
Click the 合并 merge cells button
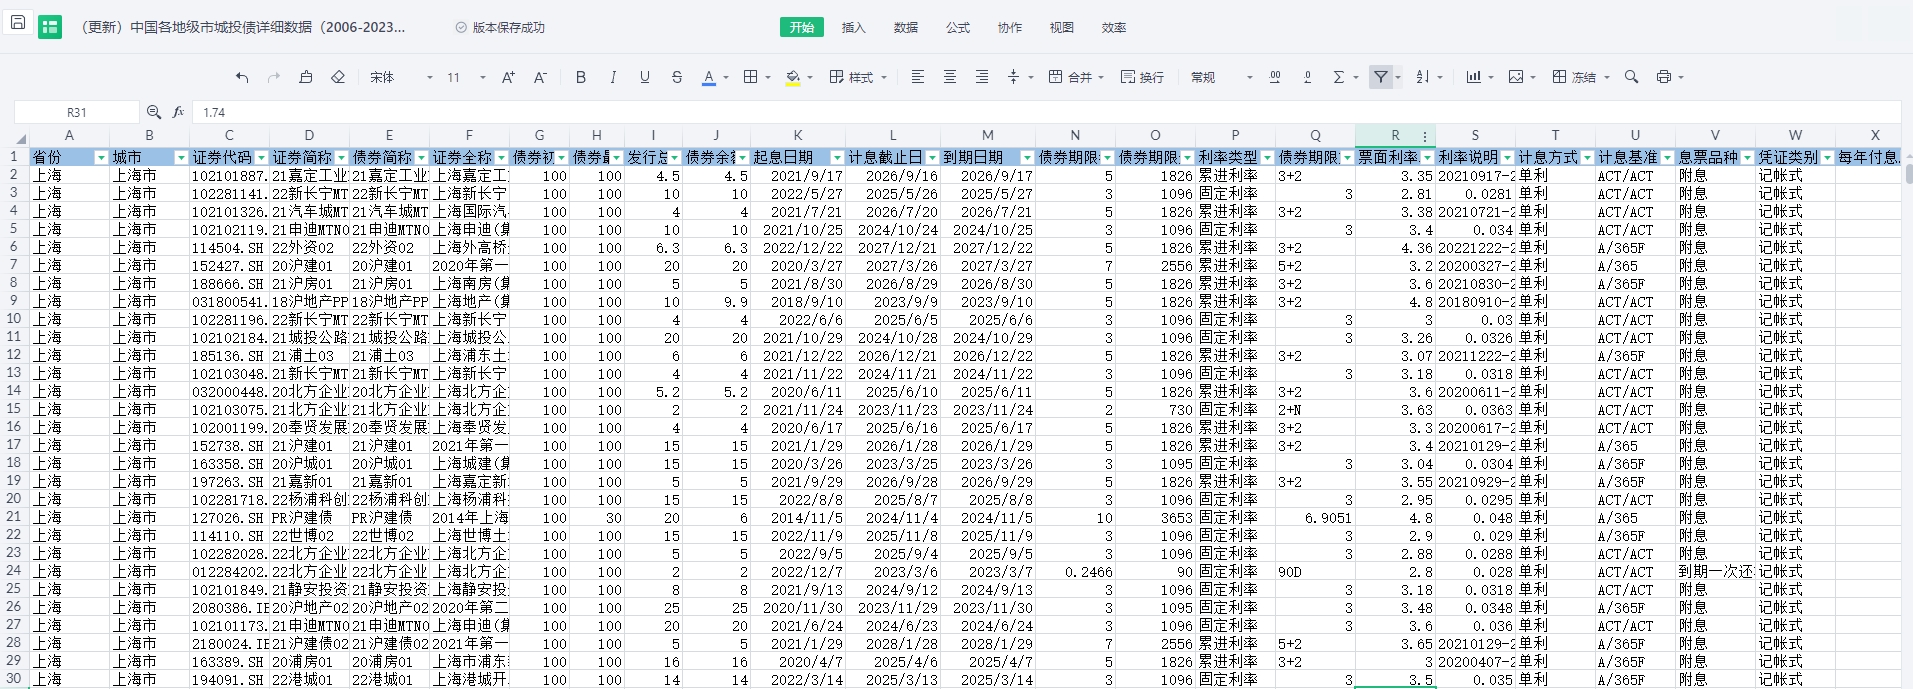coord(1076,77)
